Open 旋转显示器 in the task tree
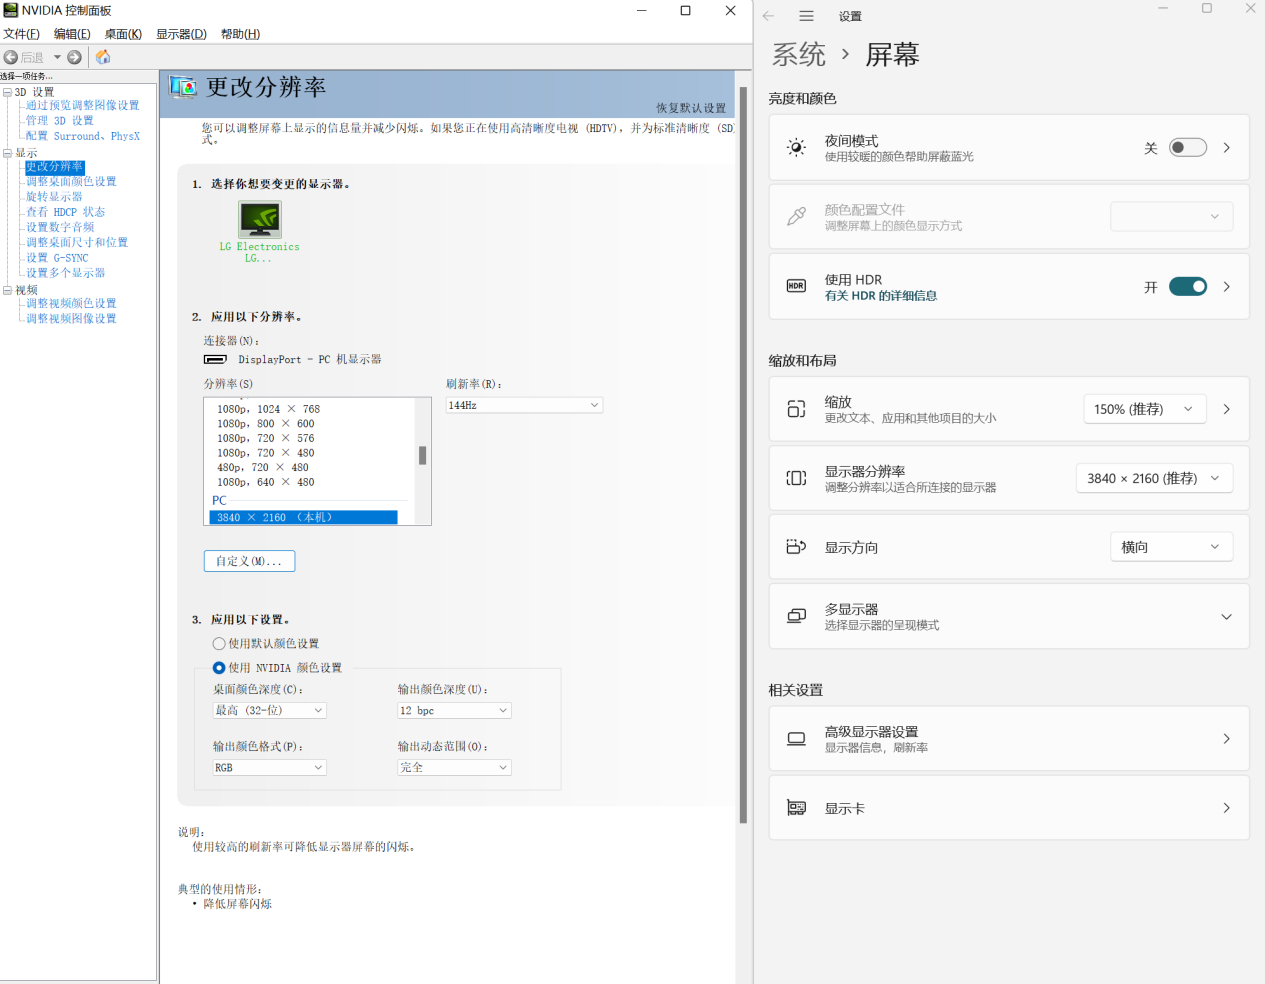Image resolution: width=1265 pixels, height=984 pixels. [x=54, y=197]
